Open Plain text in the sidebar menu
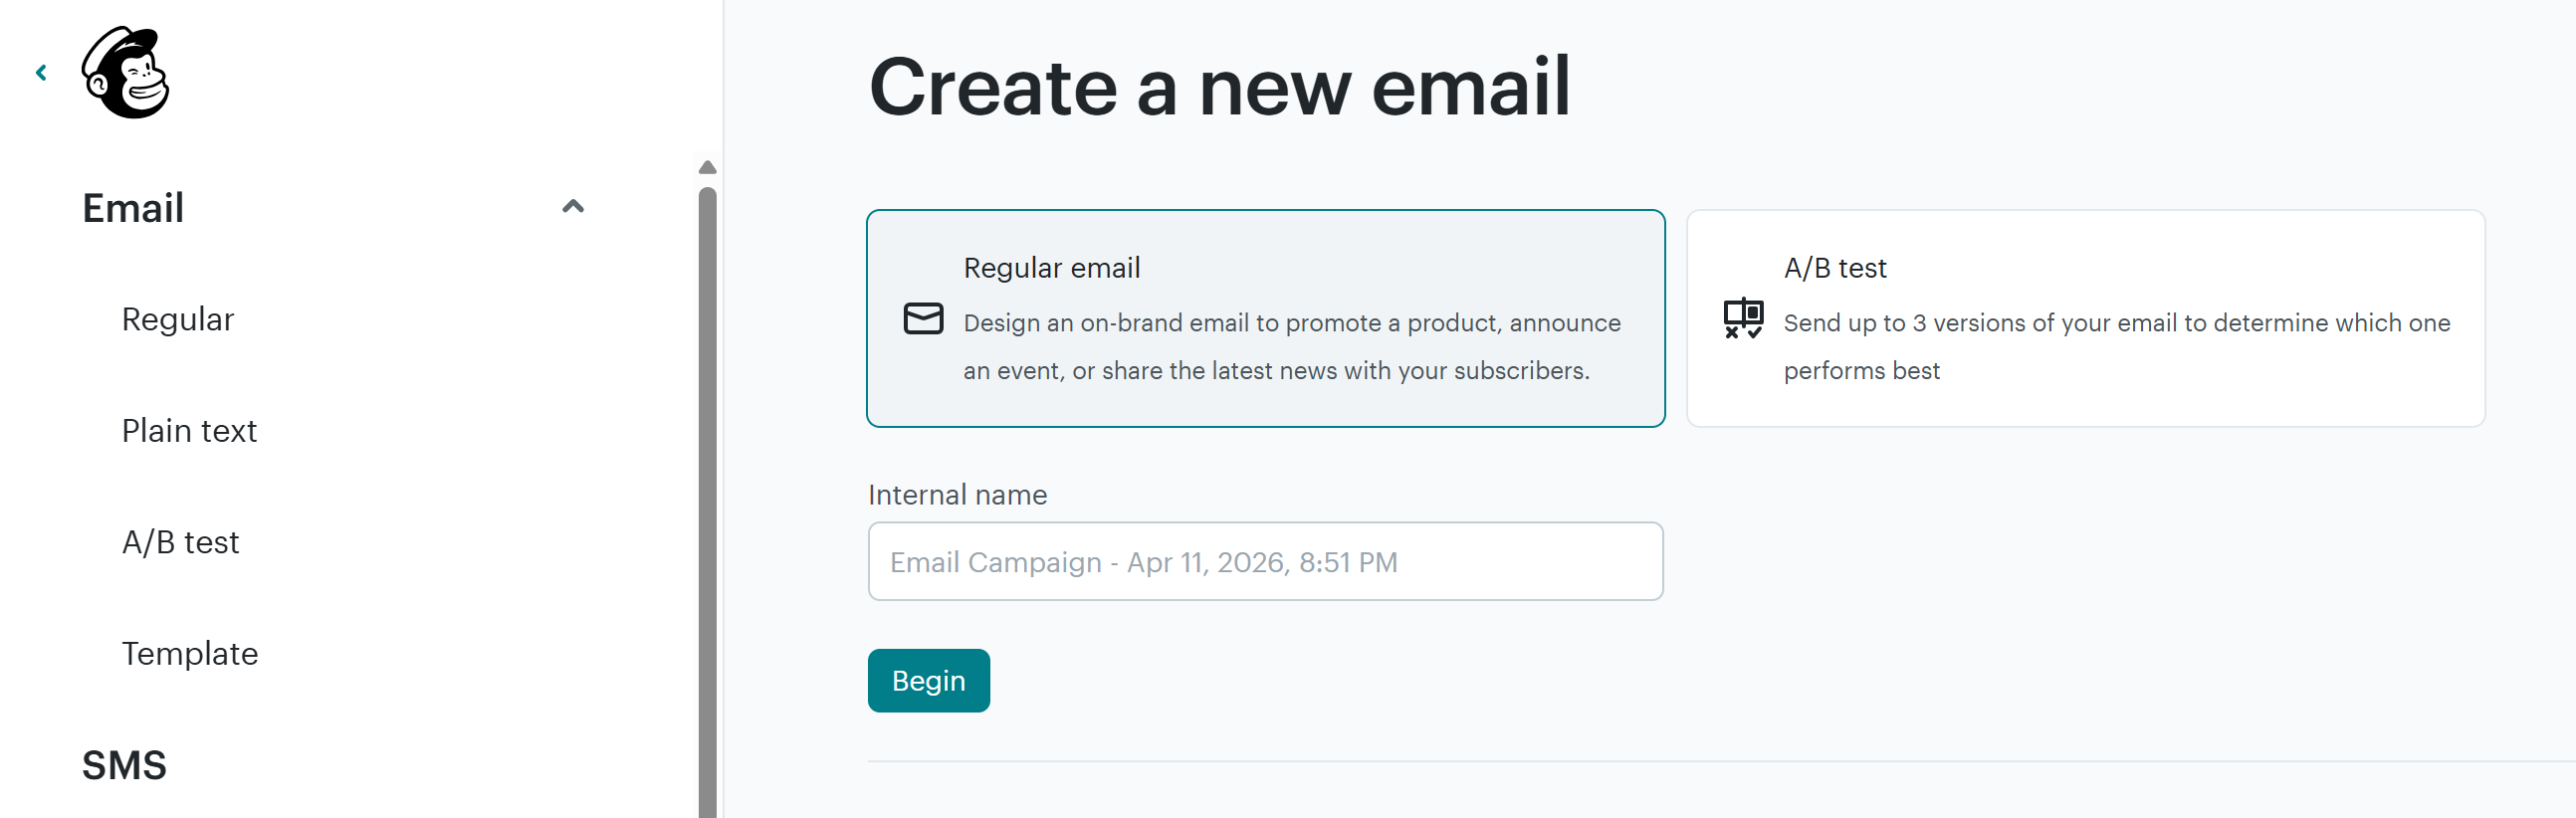Viewport: 2576px width, 818px height. point(189,431)
